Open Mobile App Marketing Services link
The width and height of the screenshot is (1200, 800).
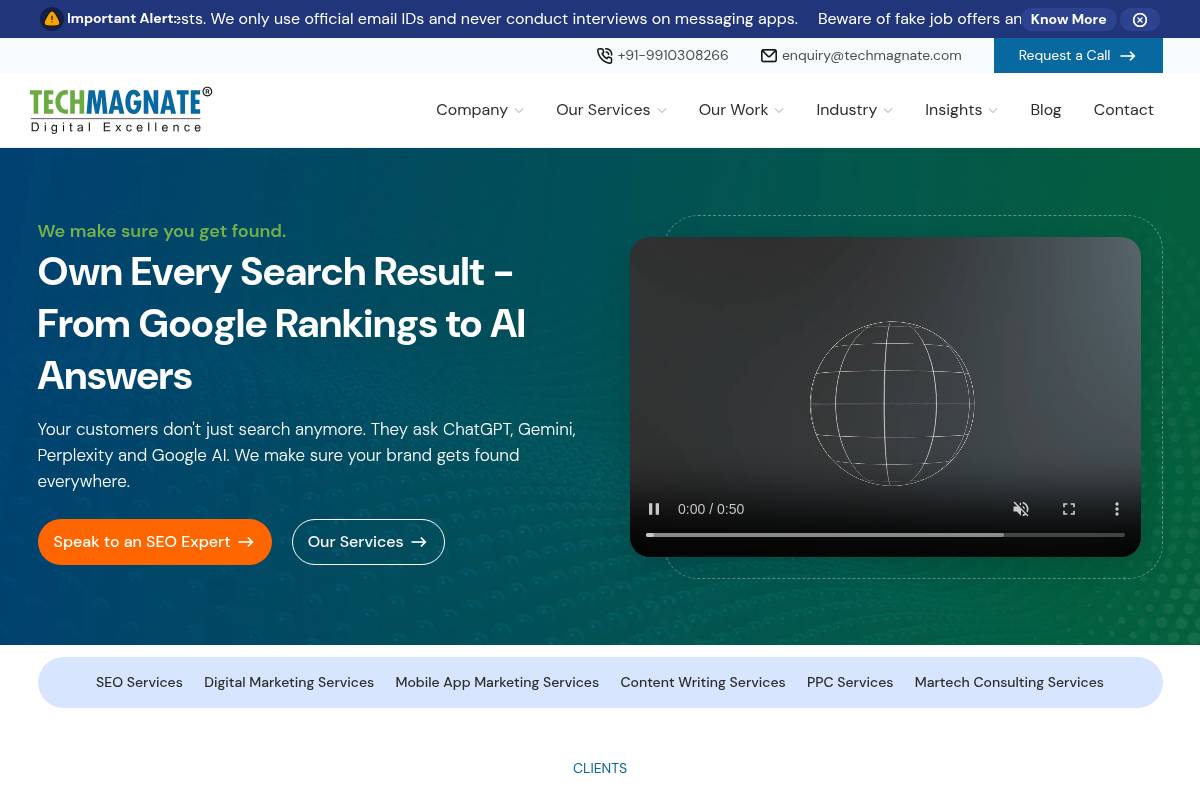pyautogui.click(x=497, y=682)
